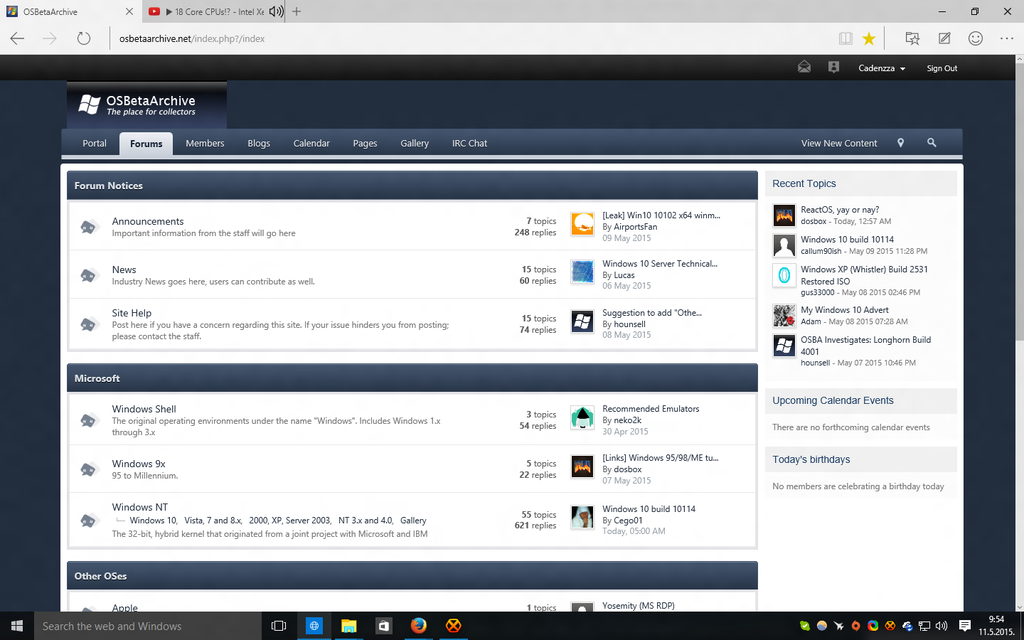This screenshot has width=1024, height=640.
Task: Click the Windows Shell forum status icon
Action: pos(88,420)
